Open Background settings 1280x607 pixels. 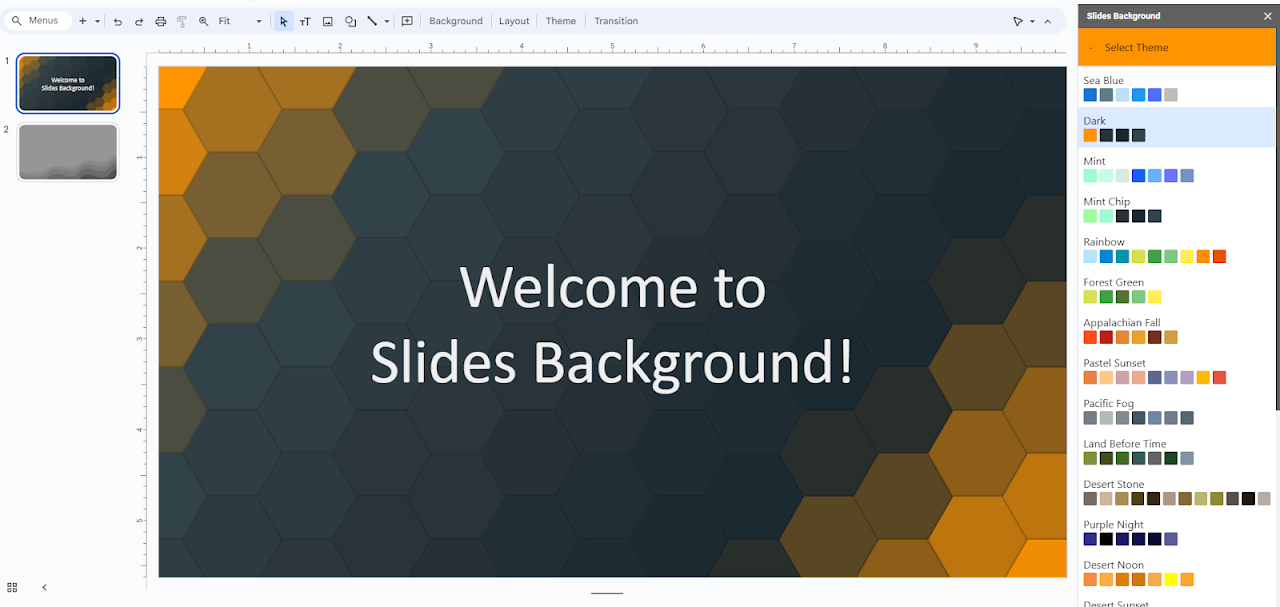click(x=456, y=21)
